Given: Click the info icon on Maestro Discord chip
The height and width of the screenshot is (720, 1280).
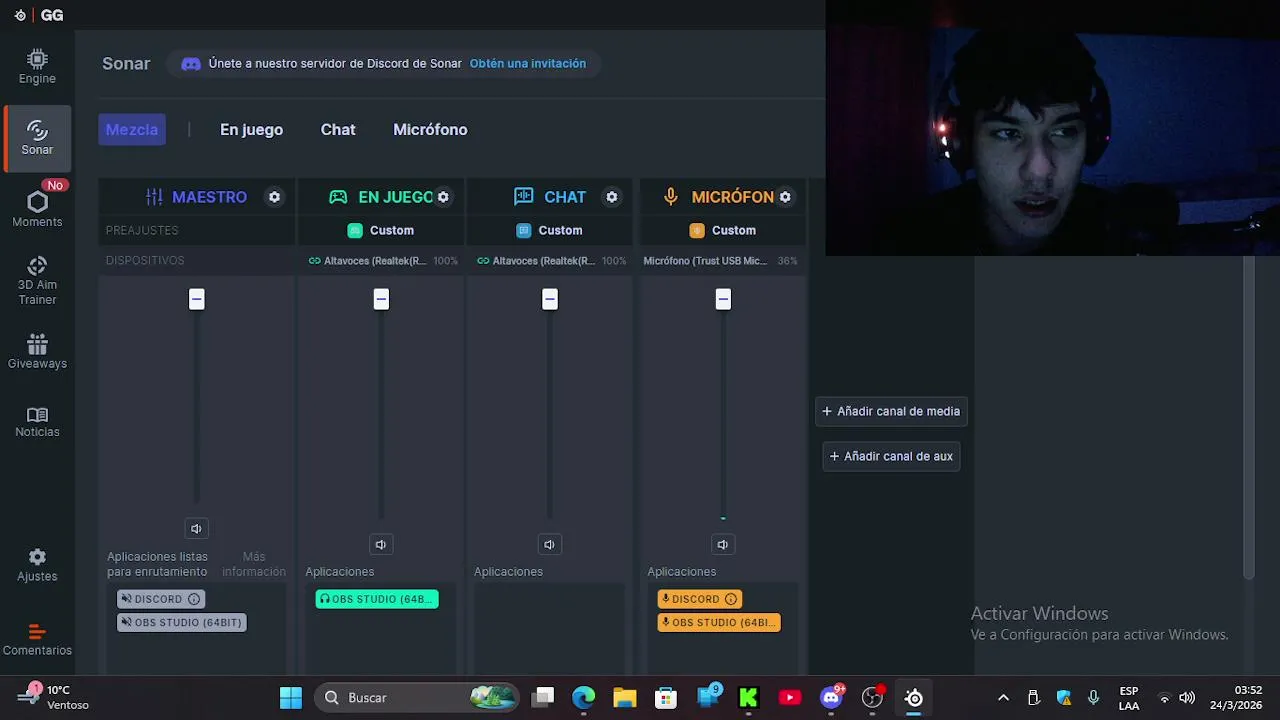Looking at the screenshot, I should [x=194, y=599].
